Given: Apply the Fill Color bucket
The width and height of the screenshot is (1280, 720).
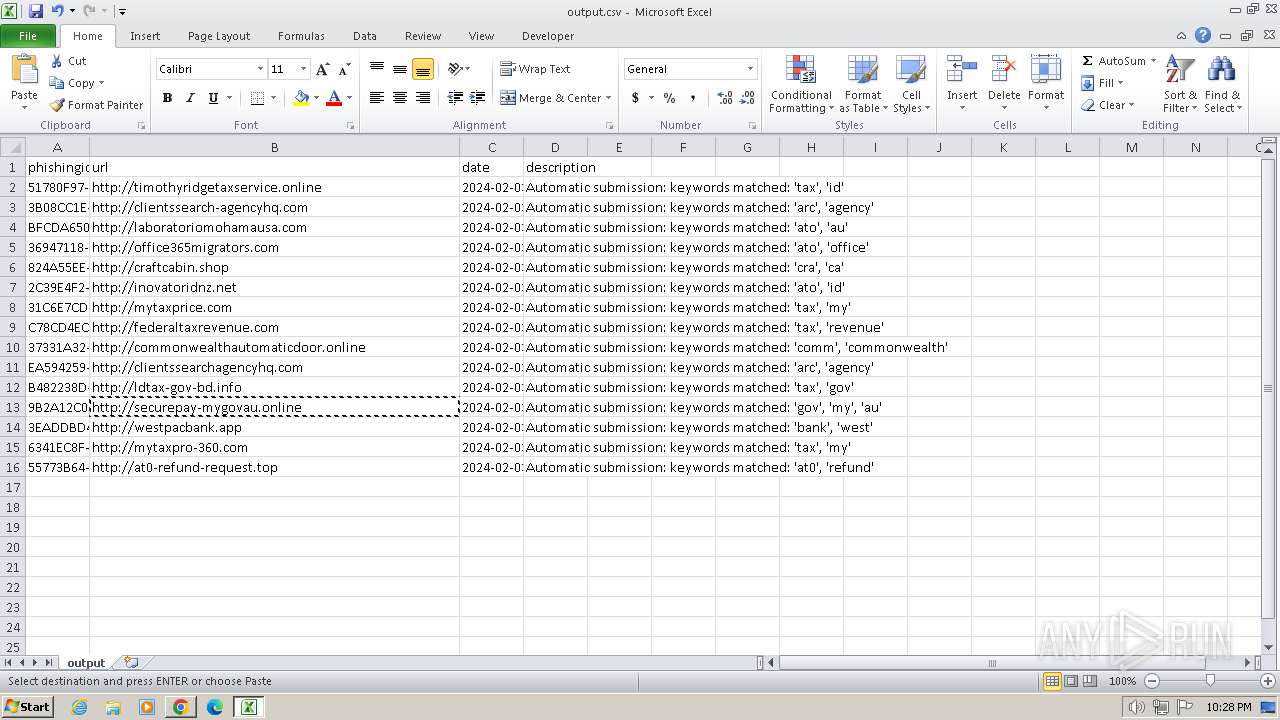Looking at the screenshot, I should 301,98.
